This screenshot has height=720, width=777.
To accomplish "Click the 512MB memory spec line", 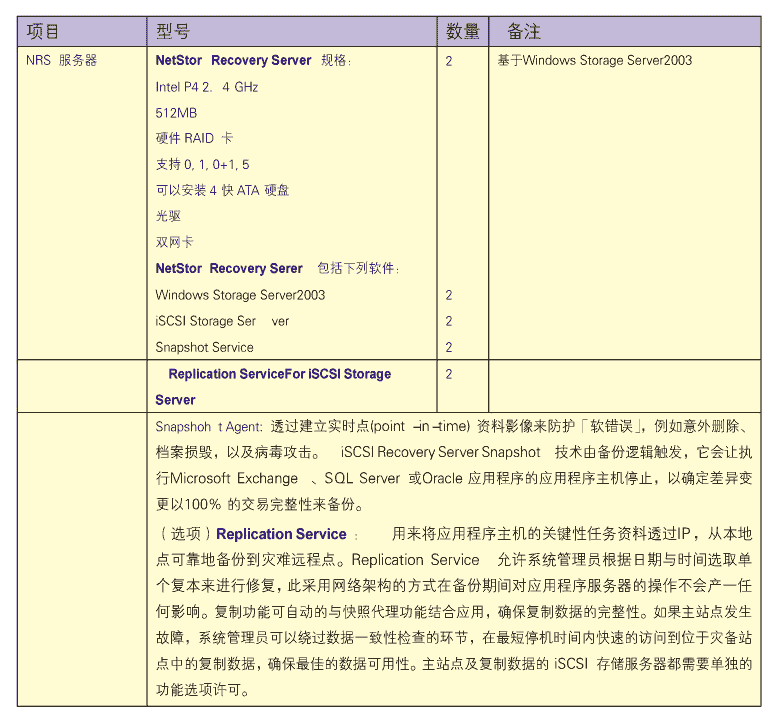I will pos(176,113).
